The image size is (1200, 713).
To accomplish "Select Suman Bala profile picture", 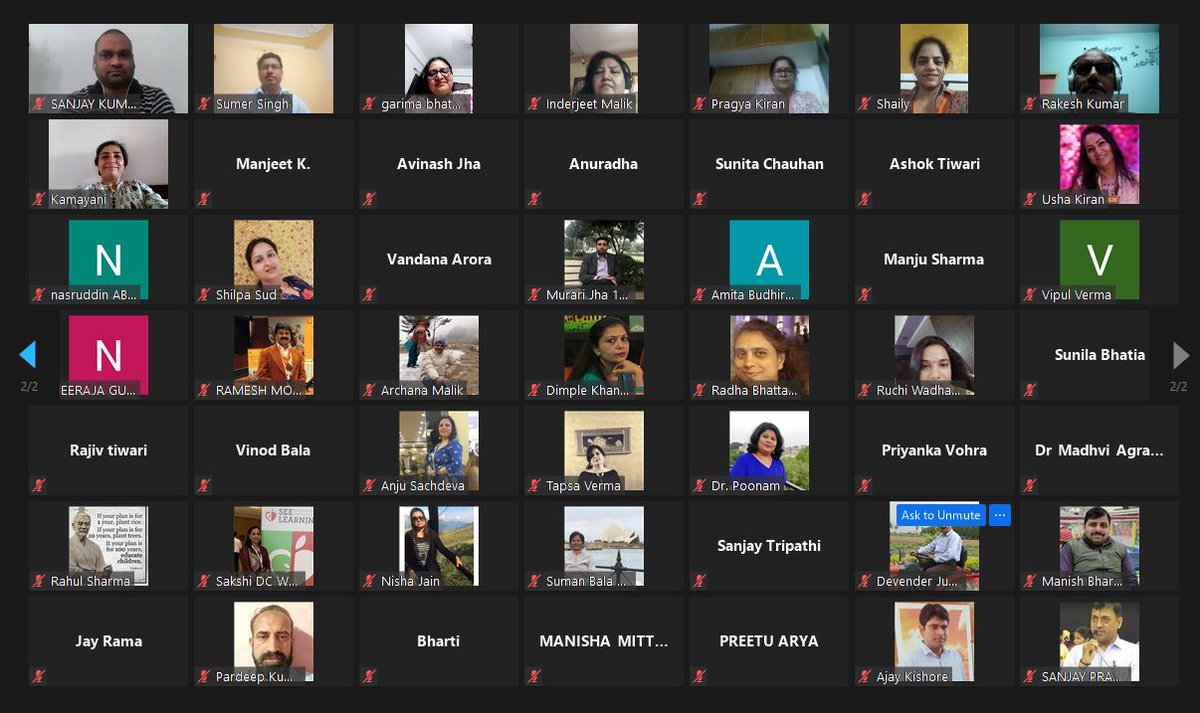I will (x=604, y=546).
